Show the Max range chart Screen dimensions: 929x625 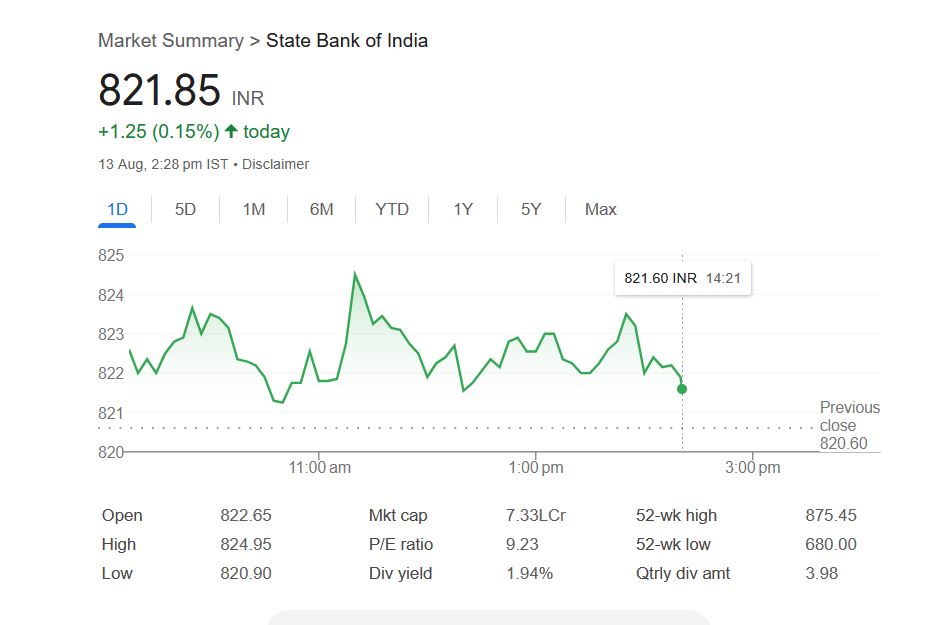pyautogui.click(x=601, y=209)
